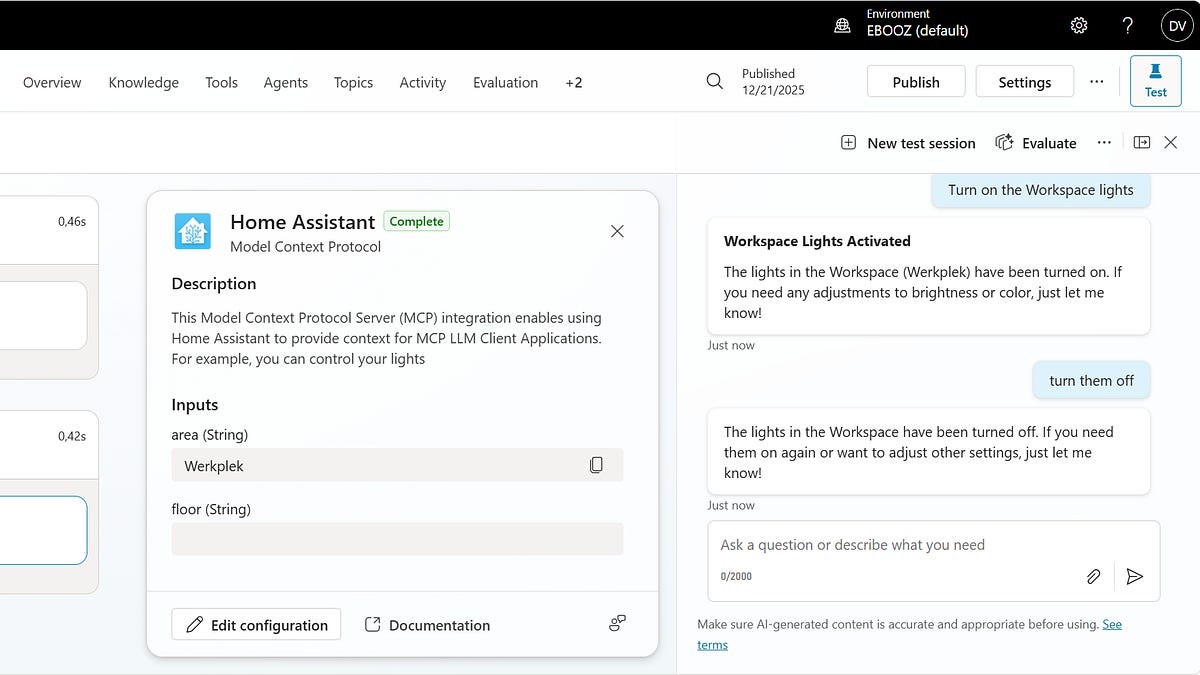1200x675 pixels.
Task: Close the test panel
Action: [x=1171, y=143]
